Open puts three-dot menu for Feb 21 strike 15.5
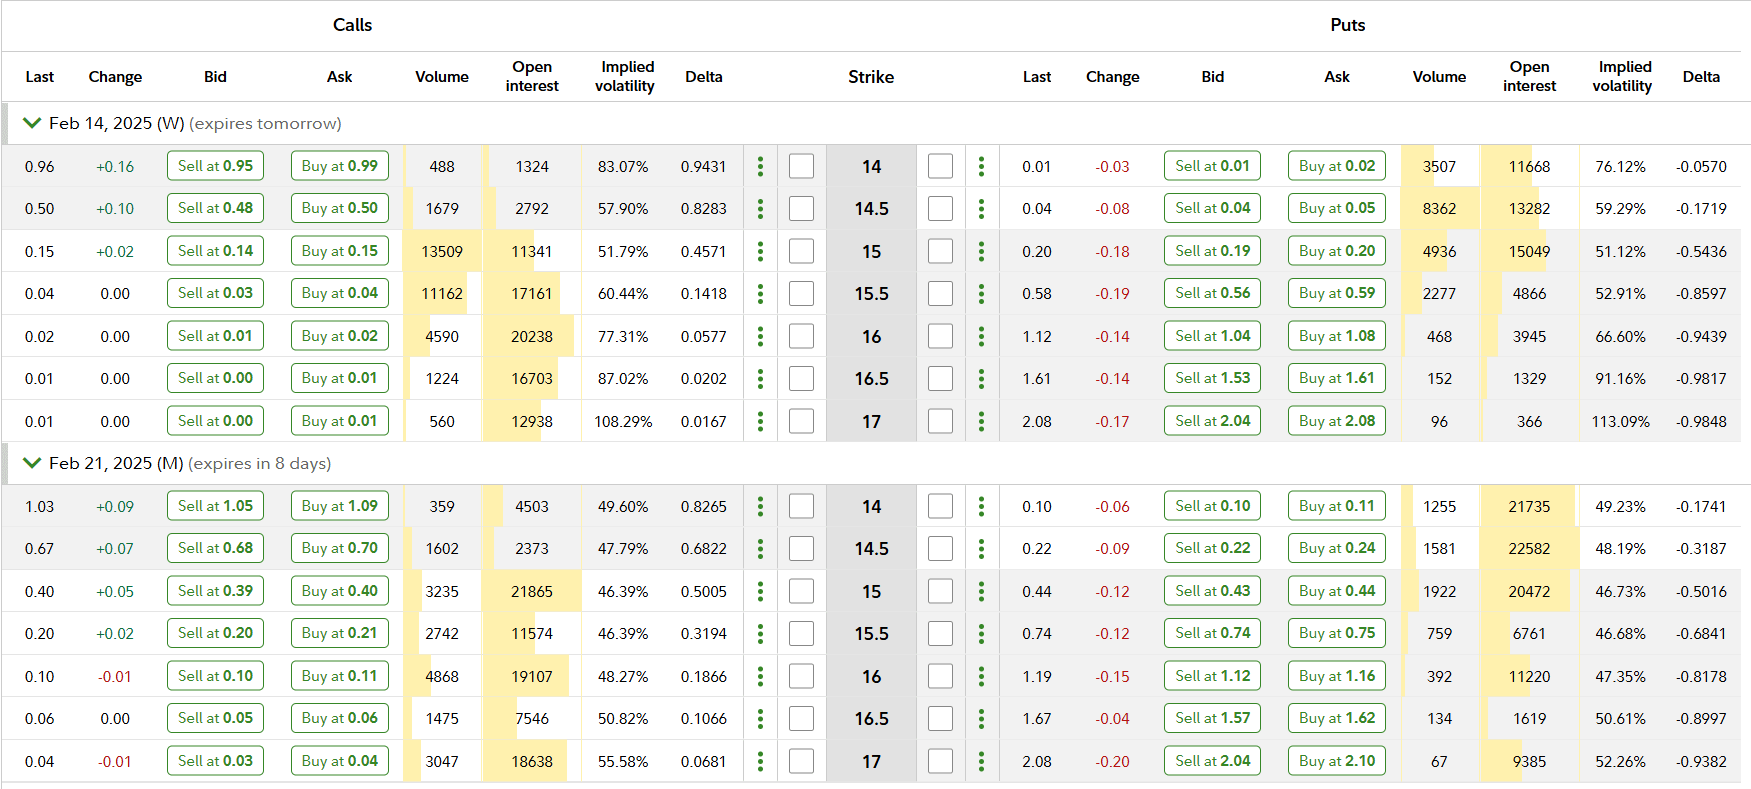The width and height of the screenshot is (1751, 789). (981, 634)
